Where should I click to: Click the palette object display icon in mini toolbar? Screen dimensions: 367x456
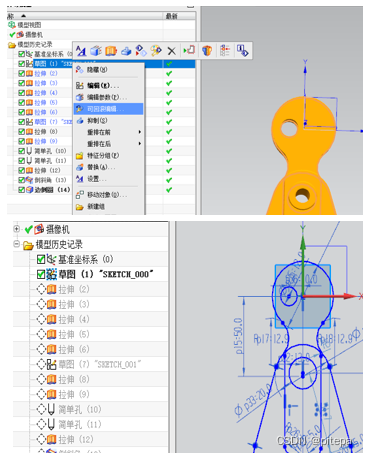point(156,51)
